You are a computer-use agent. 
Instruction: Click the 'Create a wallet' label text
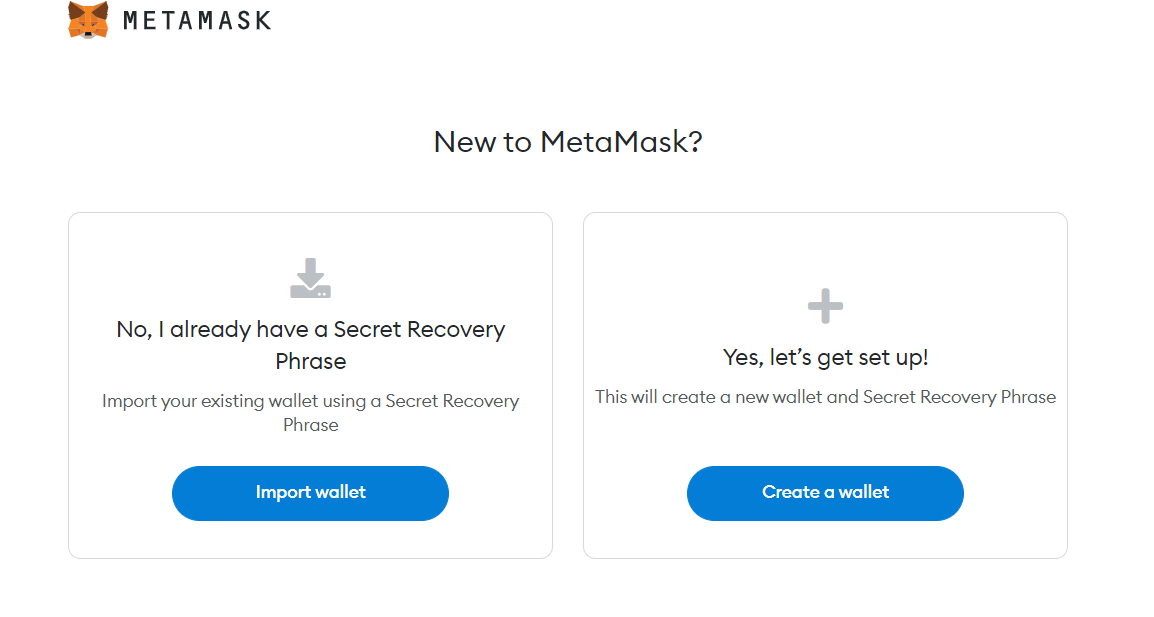(x=825, y=492)
